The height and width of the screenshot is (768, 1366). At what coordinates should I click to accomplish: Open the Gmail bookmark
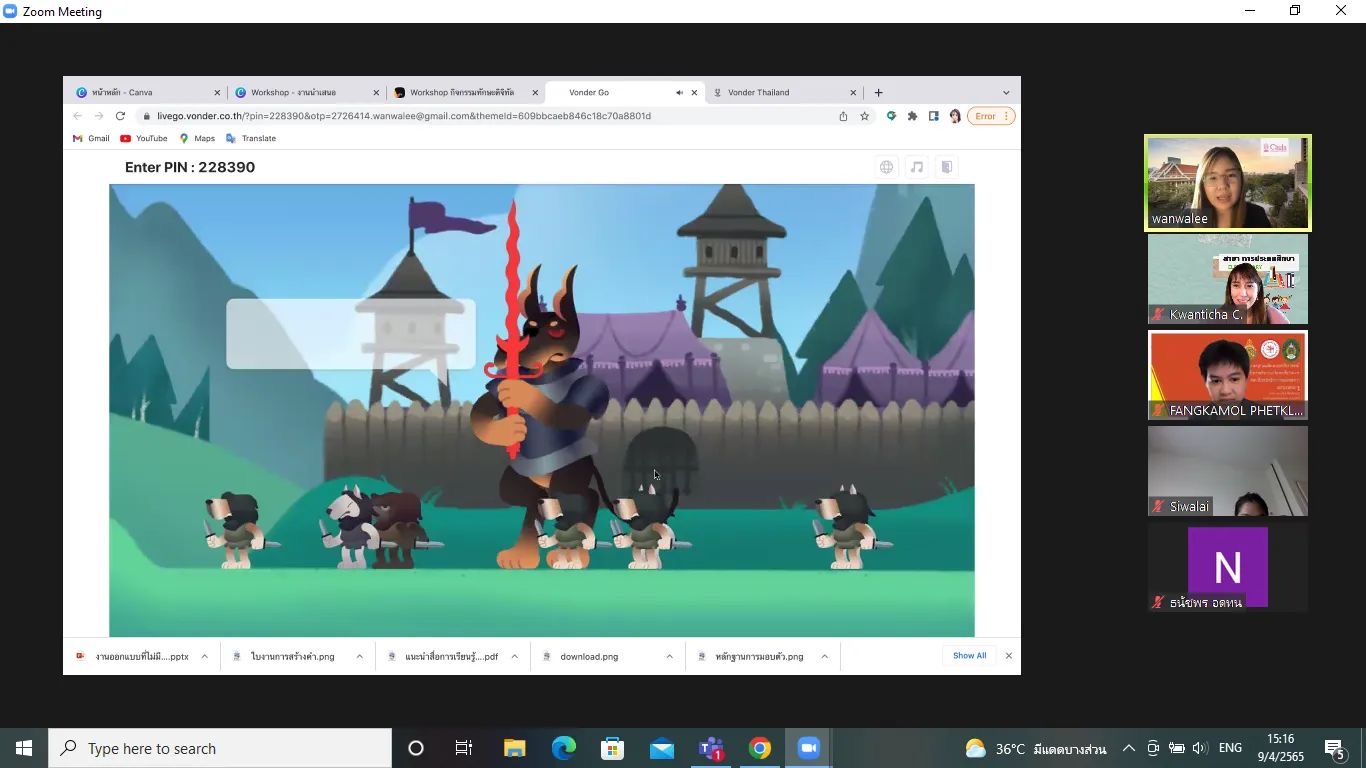[x=91, y=138]
